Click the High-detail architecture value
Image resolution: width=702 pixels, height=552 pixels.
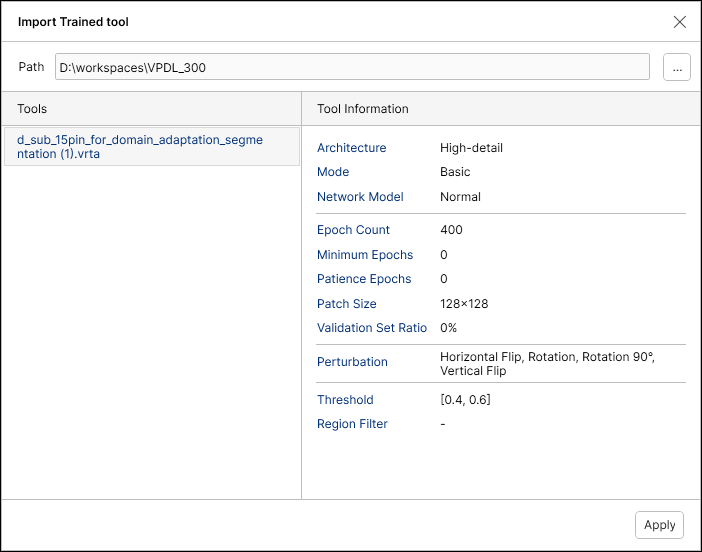click(x=471, y=148)
